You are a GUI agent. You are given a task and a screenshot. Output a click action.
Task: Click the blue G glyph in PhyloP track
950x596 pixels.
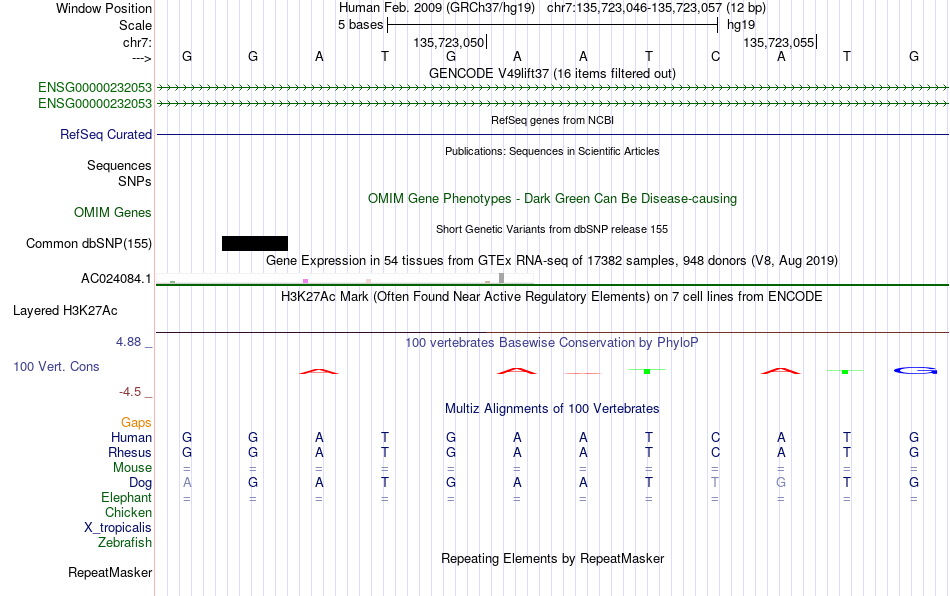tap(915, 370)
